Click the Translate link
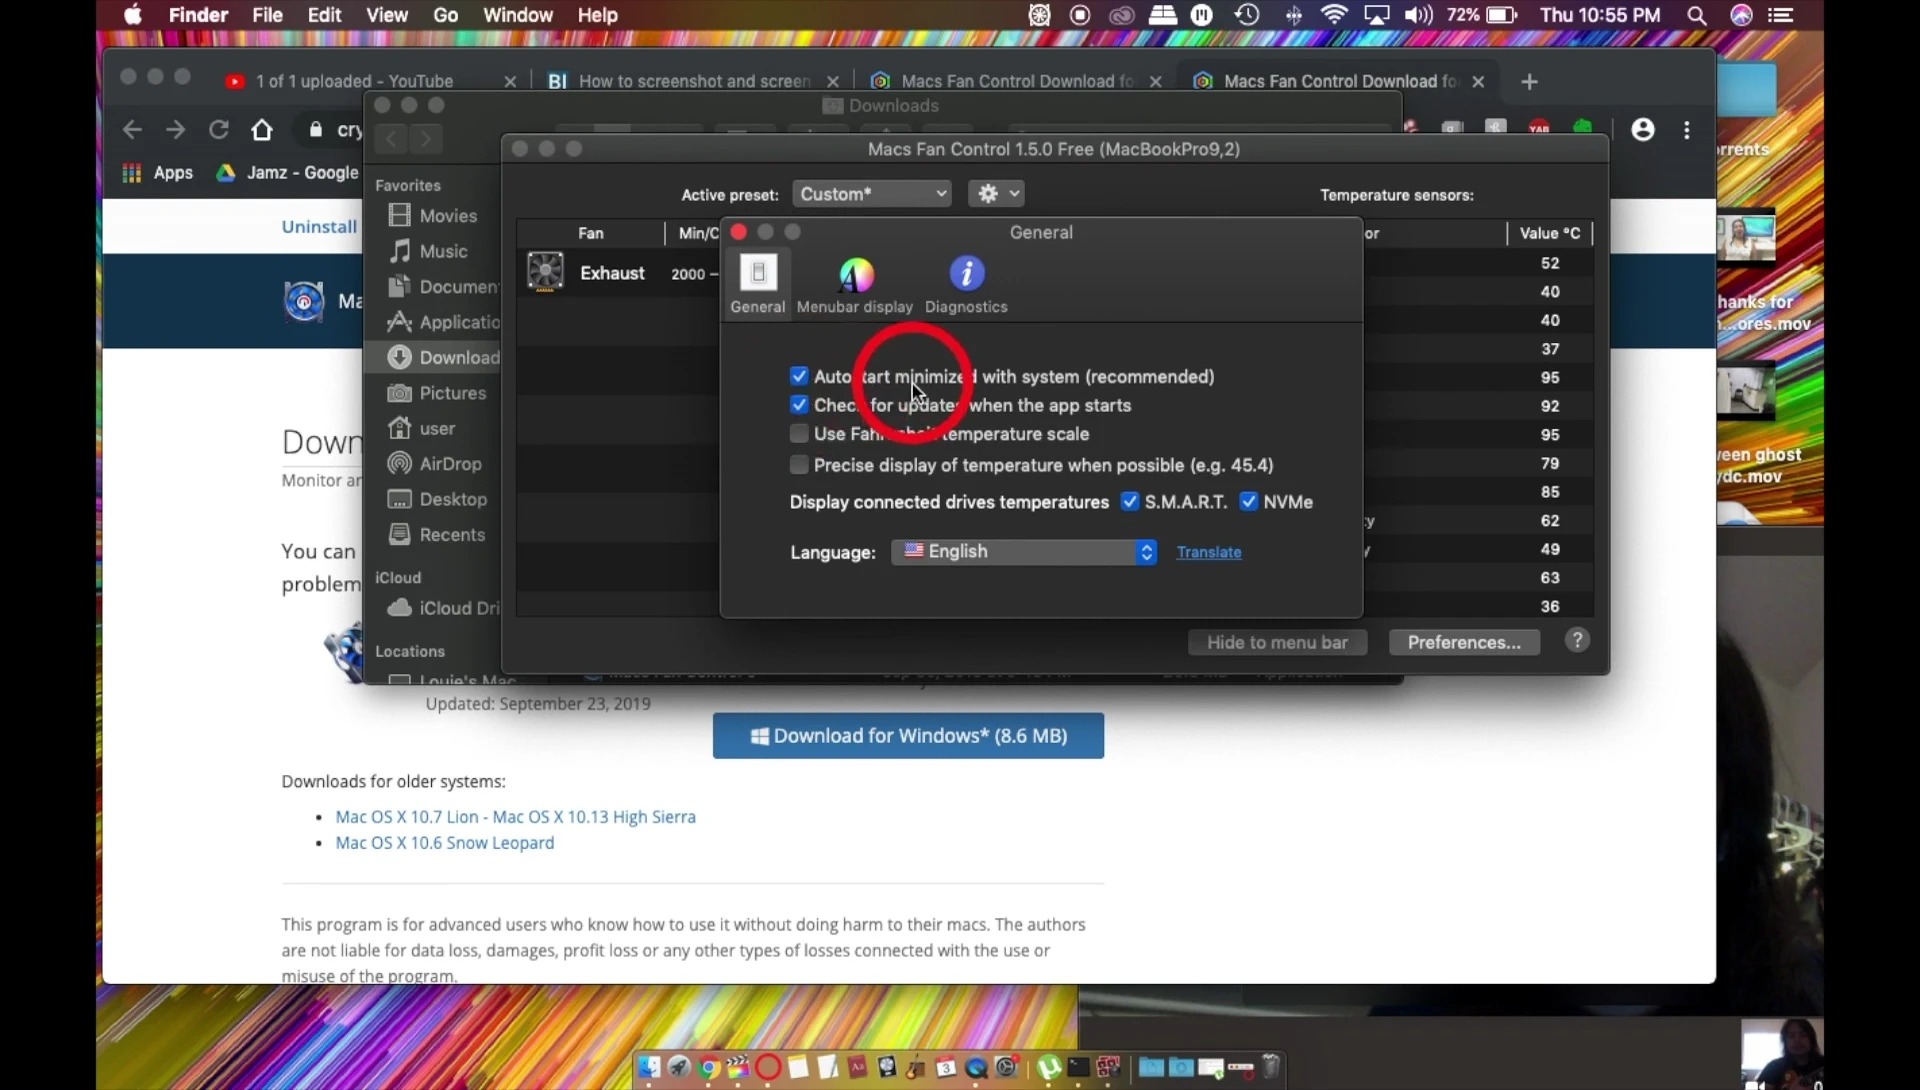Viewport: 1920px width, 1090px height. [1209, 552]
